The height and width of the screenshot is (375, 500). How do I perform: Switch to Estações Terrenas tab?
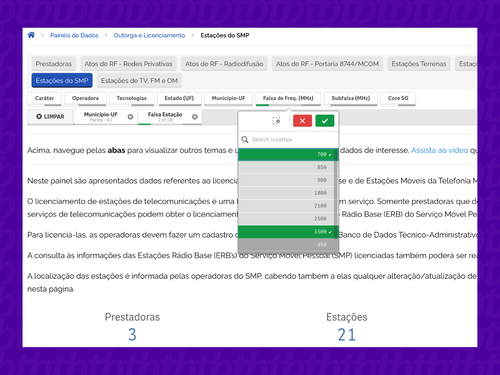point(419,64)
